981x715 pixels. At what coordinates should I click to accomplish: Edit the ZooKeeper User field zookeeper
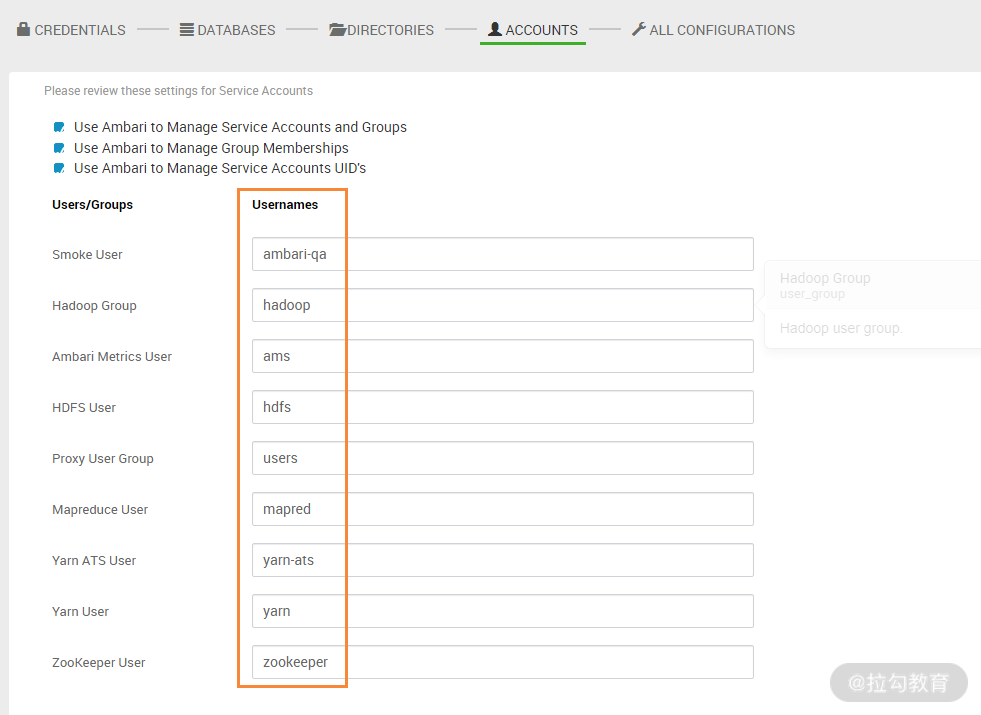pyautogui.click(x=503, y=662)
